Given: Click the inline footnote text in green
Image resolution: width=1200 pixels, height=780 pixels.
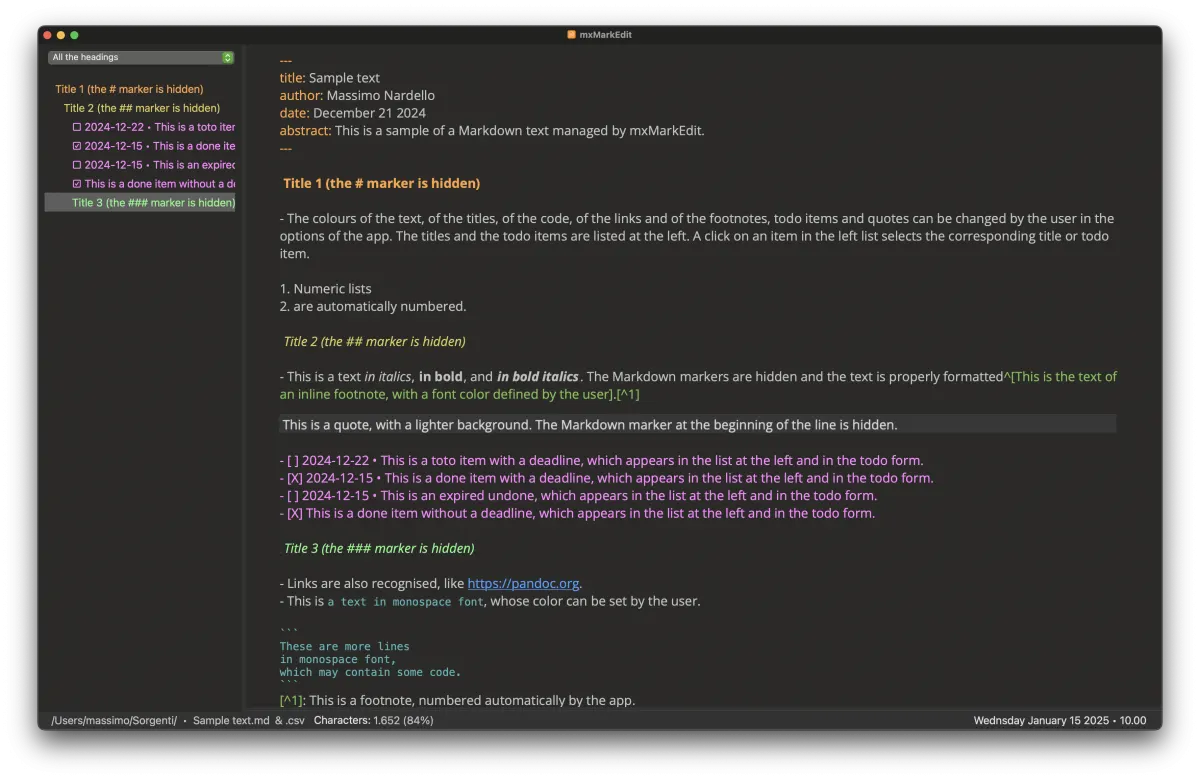Looking at the screenshot, I should tap(699, 385).
